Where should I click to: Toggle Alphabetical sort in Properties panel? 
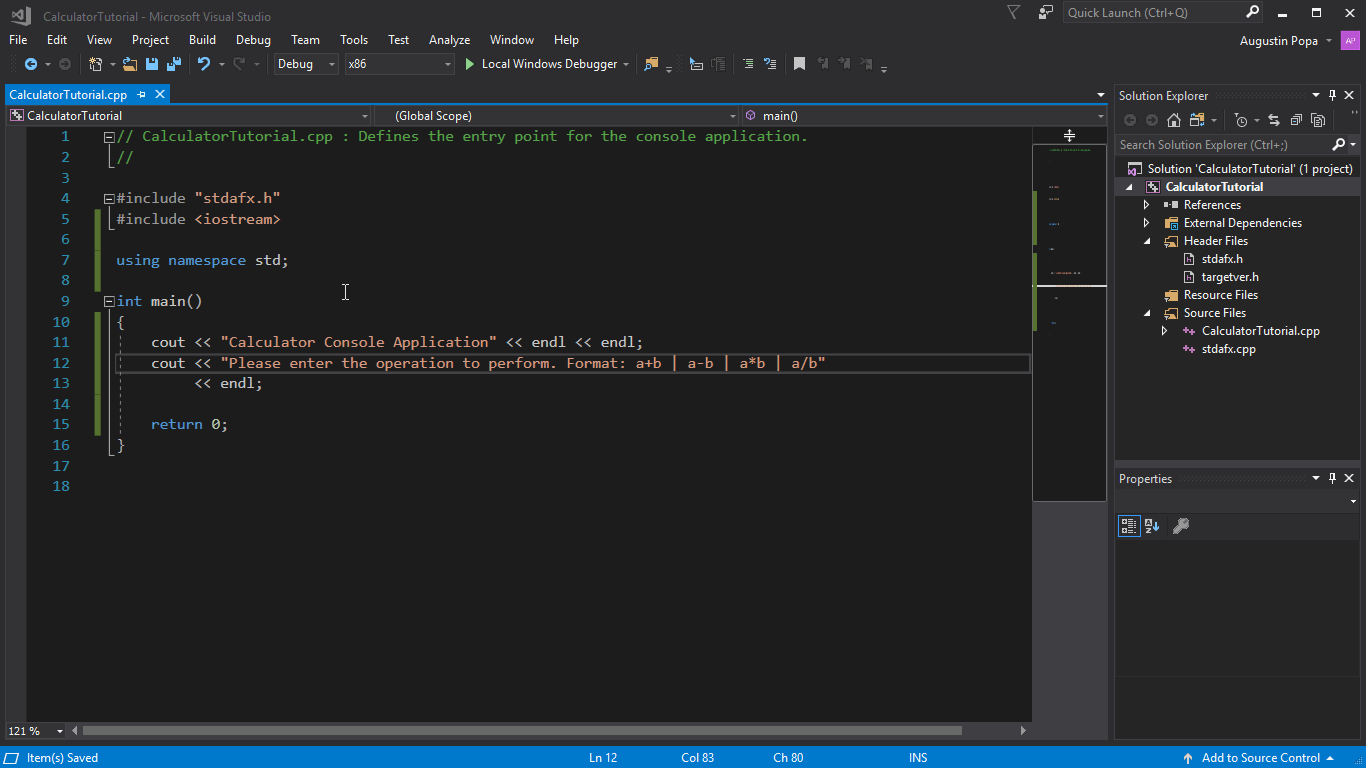click(1152, 526)
